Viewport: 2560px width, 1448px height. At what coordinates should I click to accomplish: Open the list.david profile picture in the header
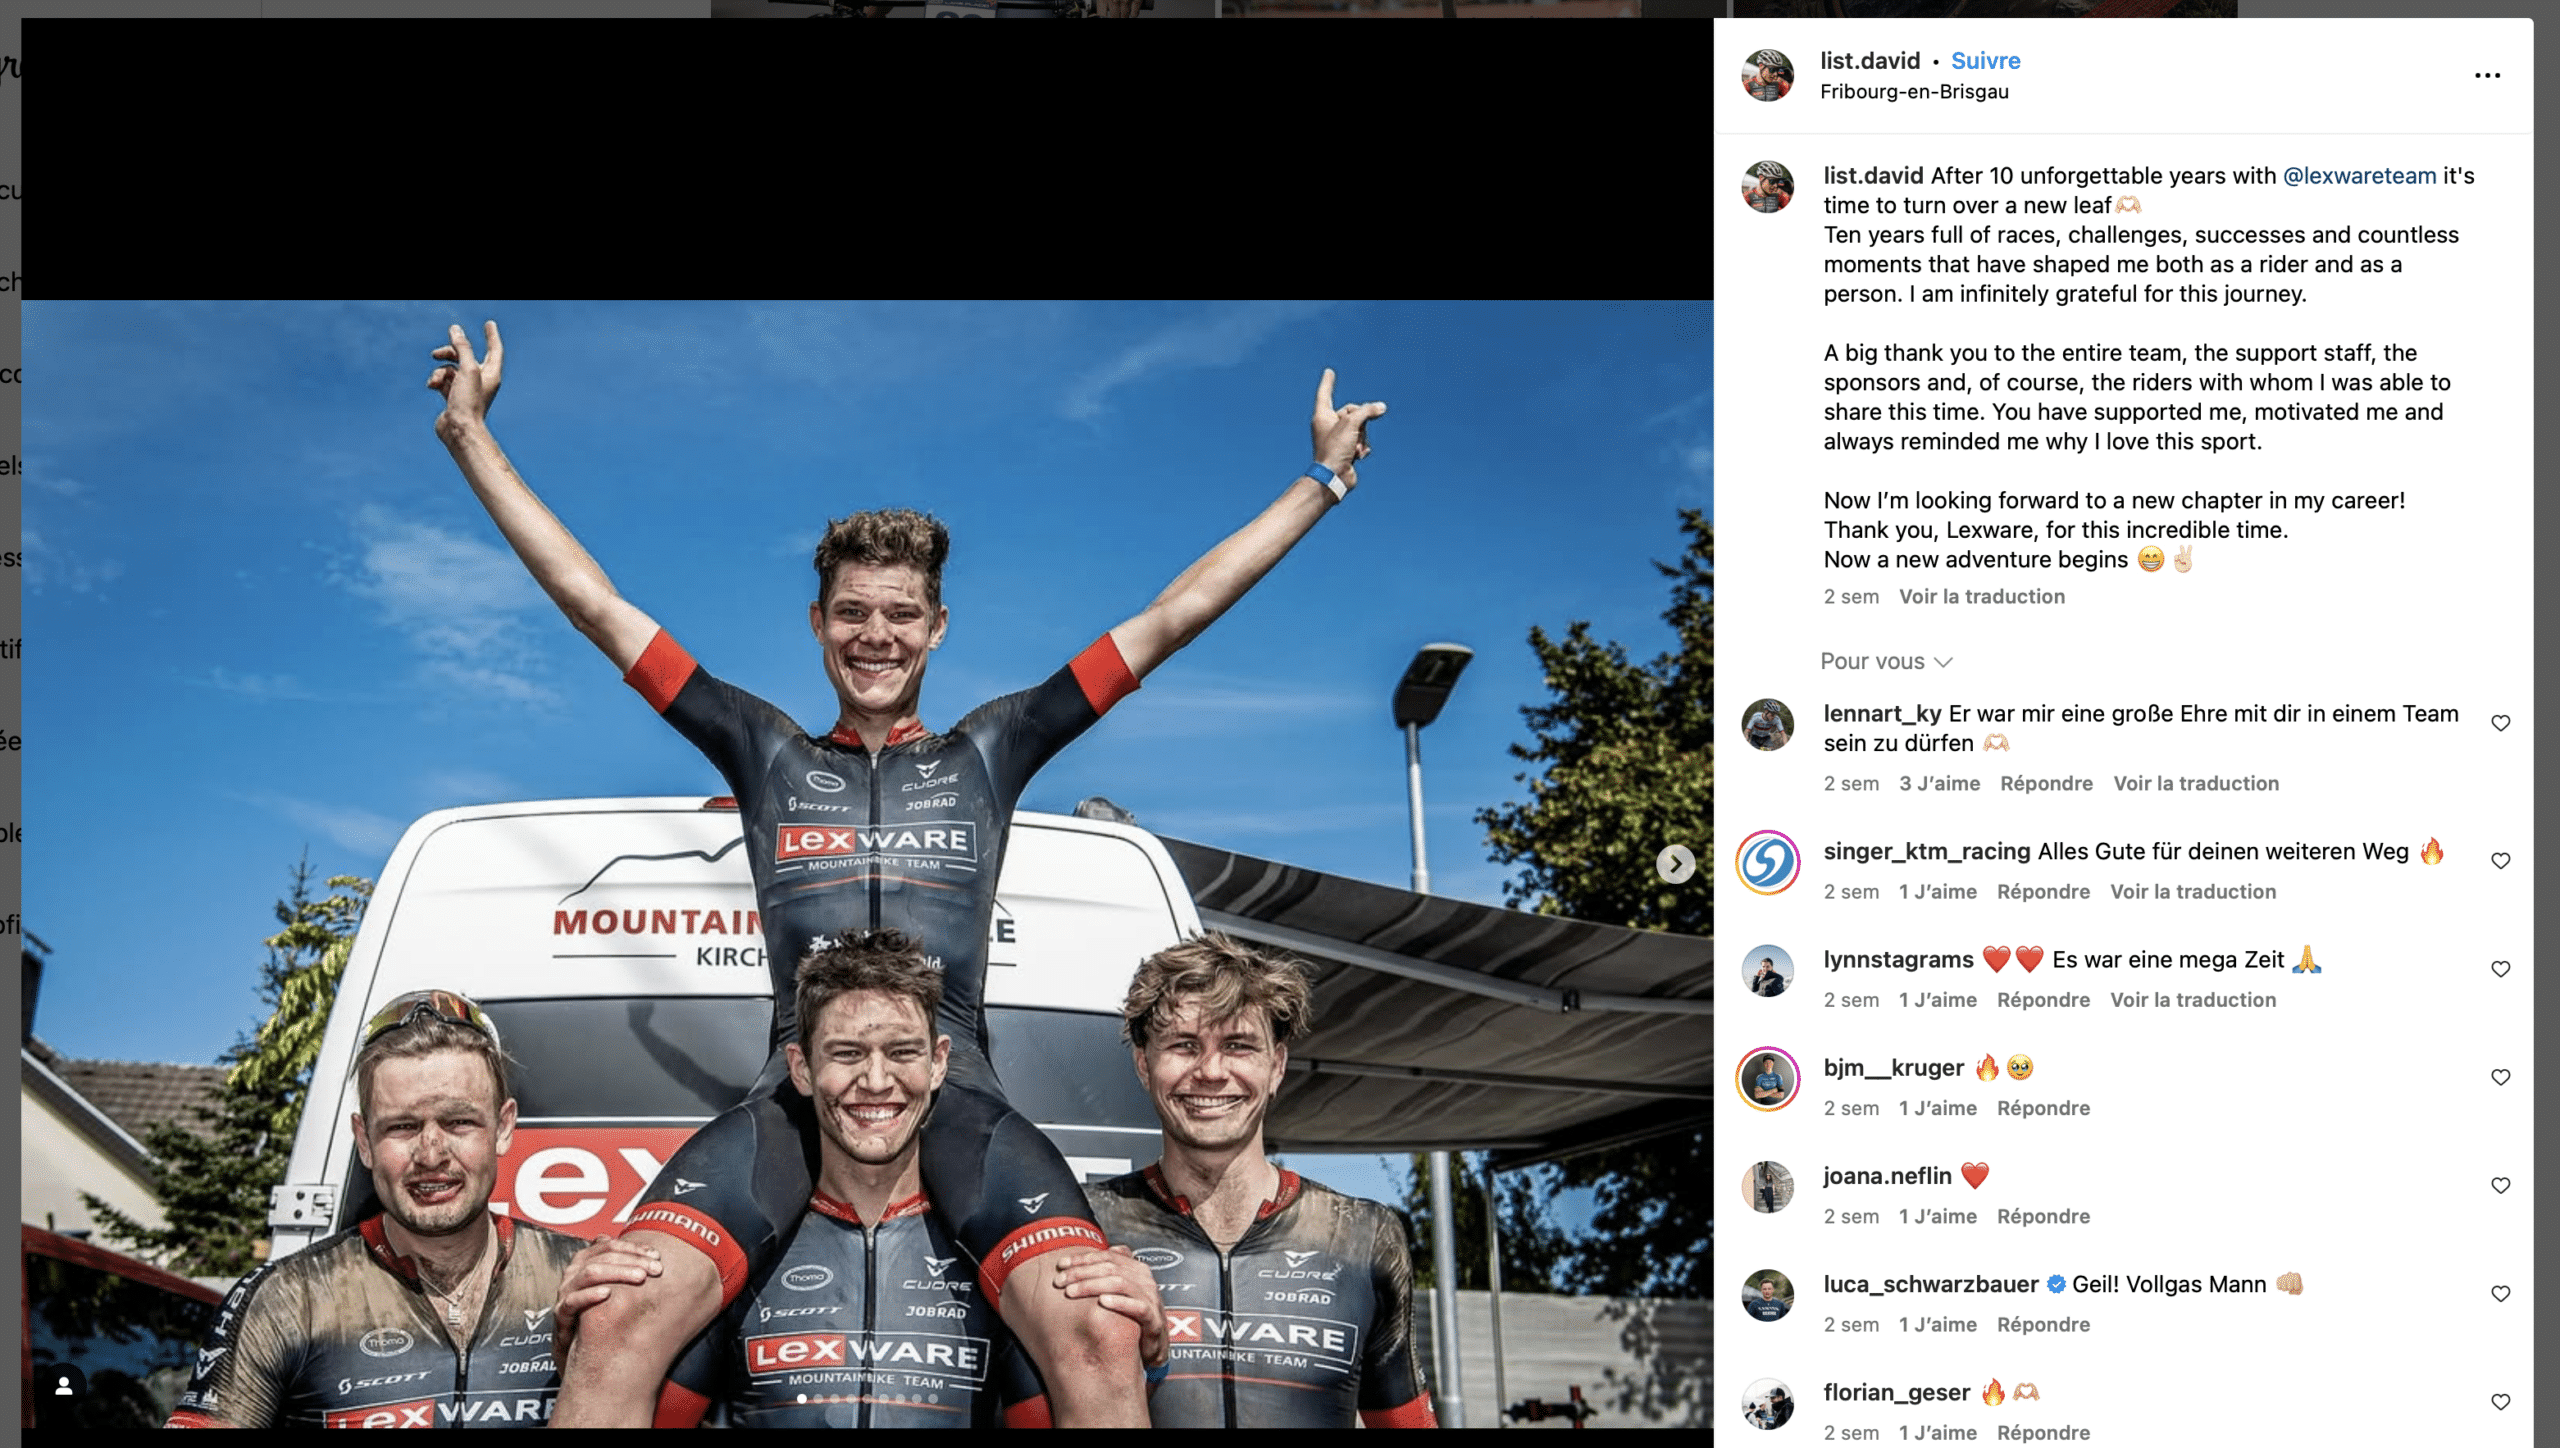(x=1767, y=75)
